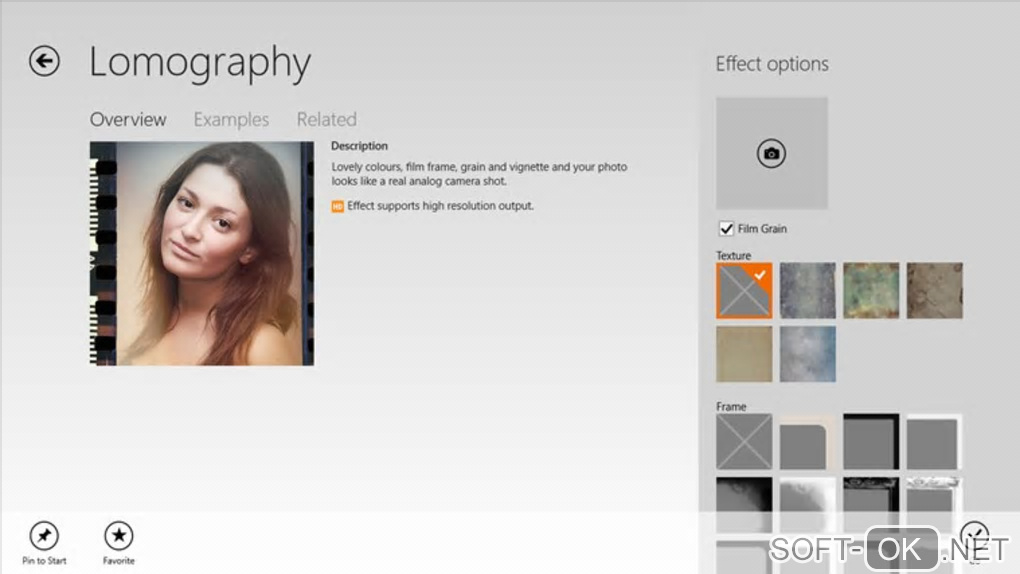The height and width of the screenshot is (574, 1020).
Task: Choose the green-orange mottled texture
Action: (x=871, y=290)
